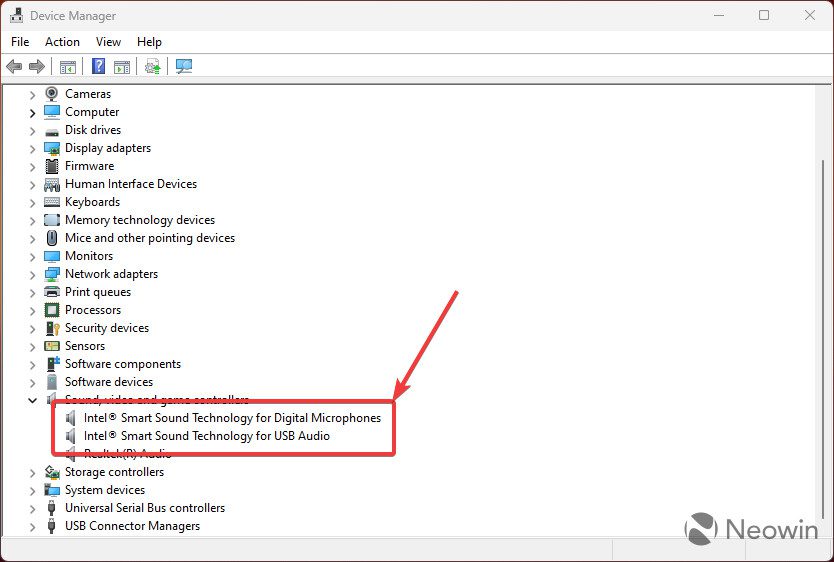Expand the Cameras category
834x562 pixels.
click(33, 95)
